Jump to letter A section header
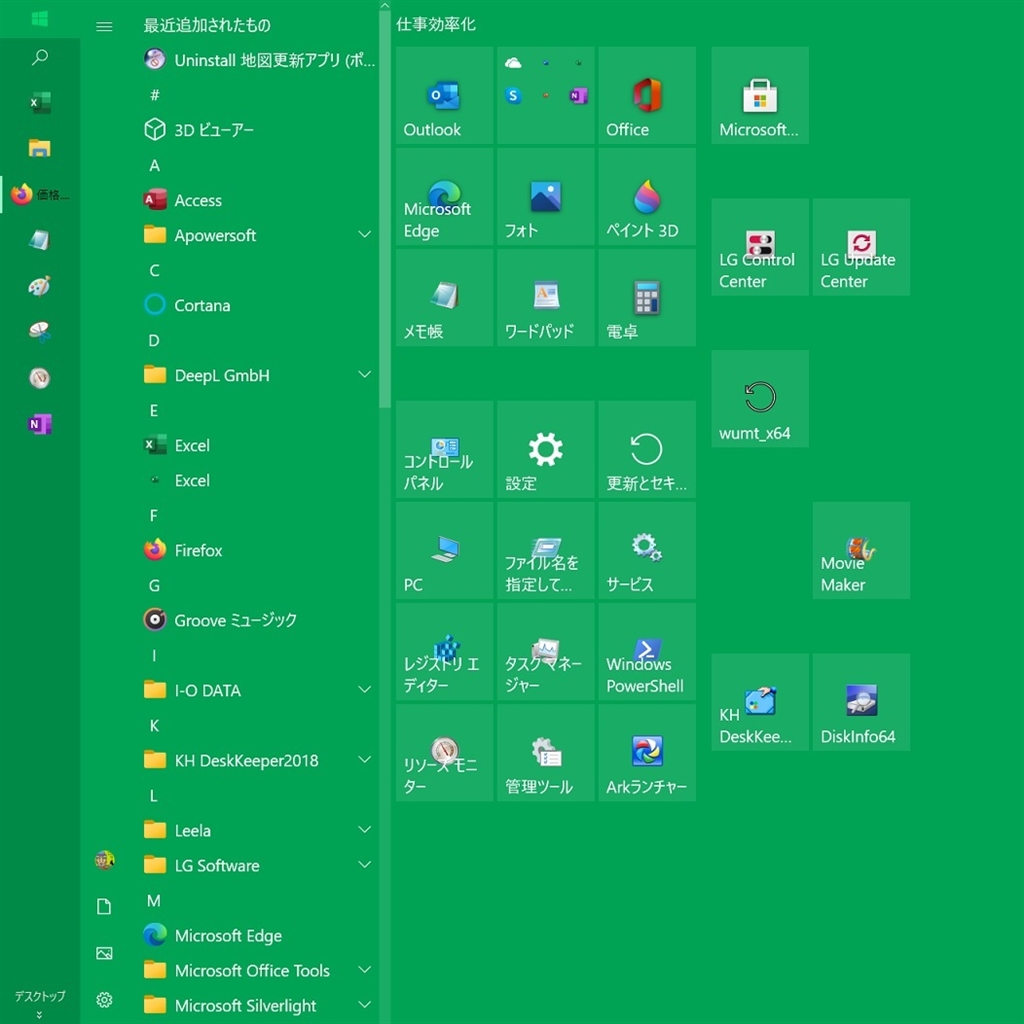Image resolution: width=1024 pixels, height=1024 pixels. (x=155, y=165)
